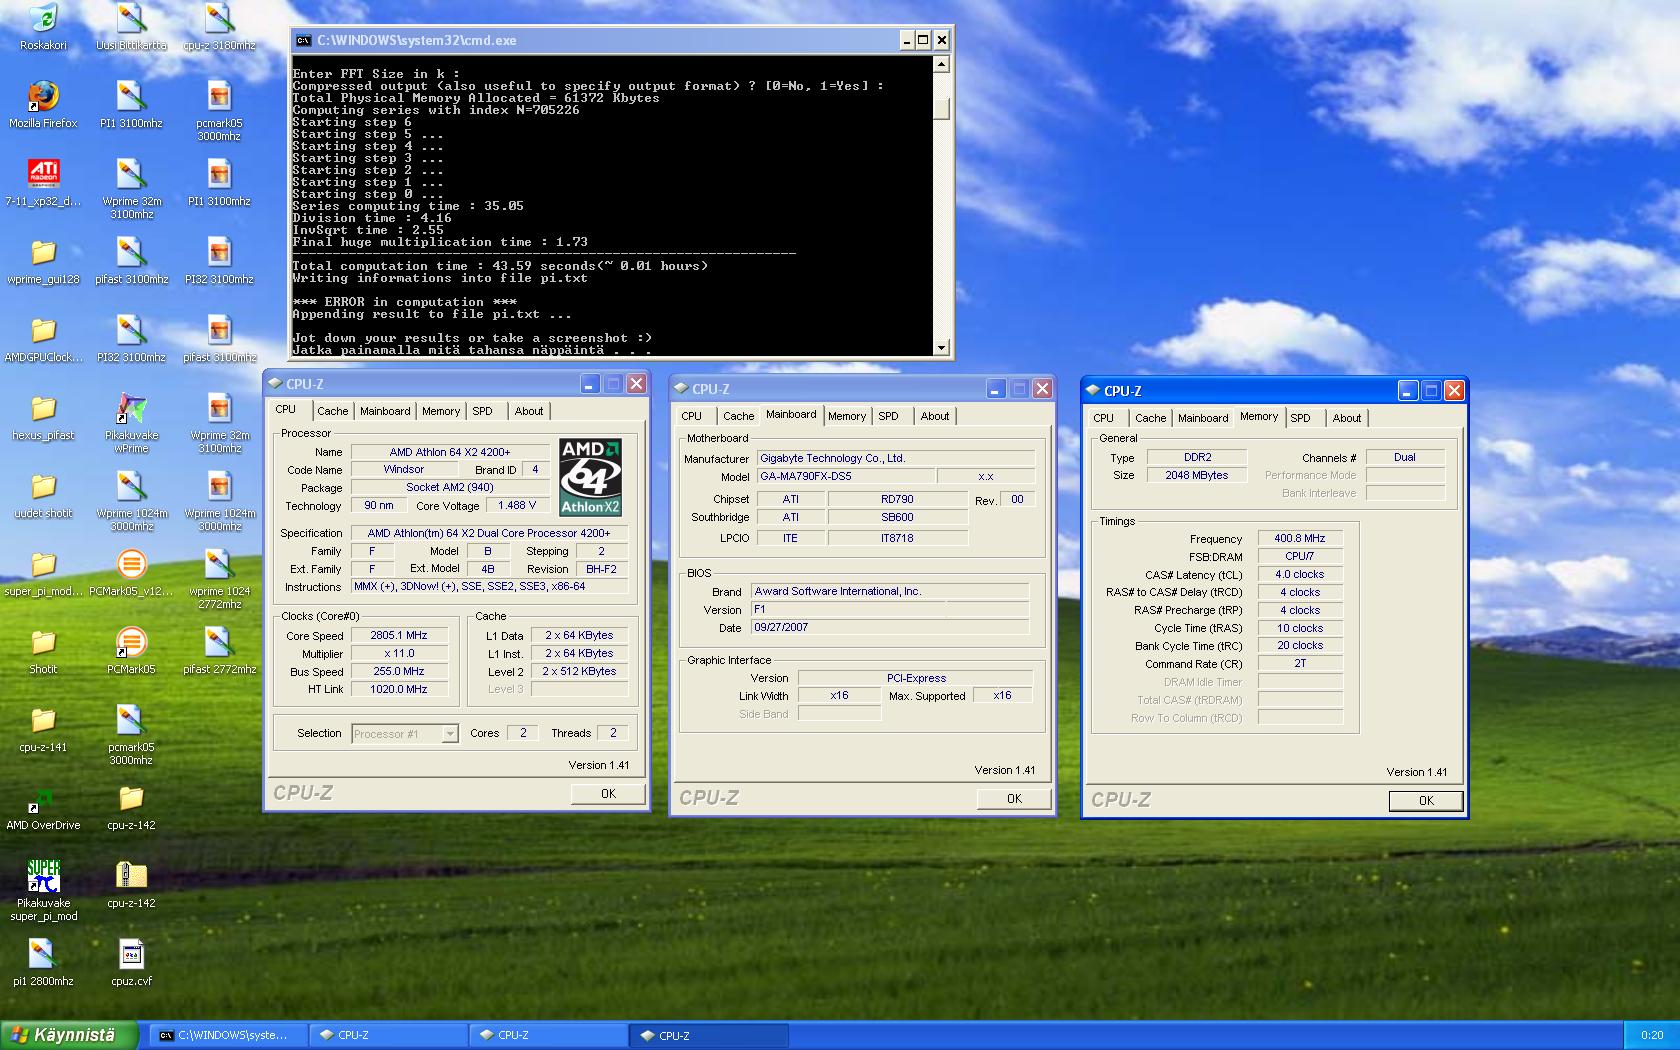Select the pifast 2772mhz image file

[219, 642]
